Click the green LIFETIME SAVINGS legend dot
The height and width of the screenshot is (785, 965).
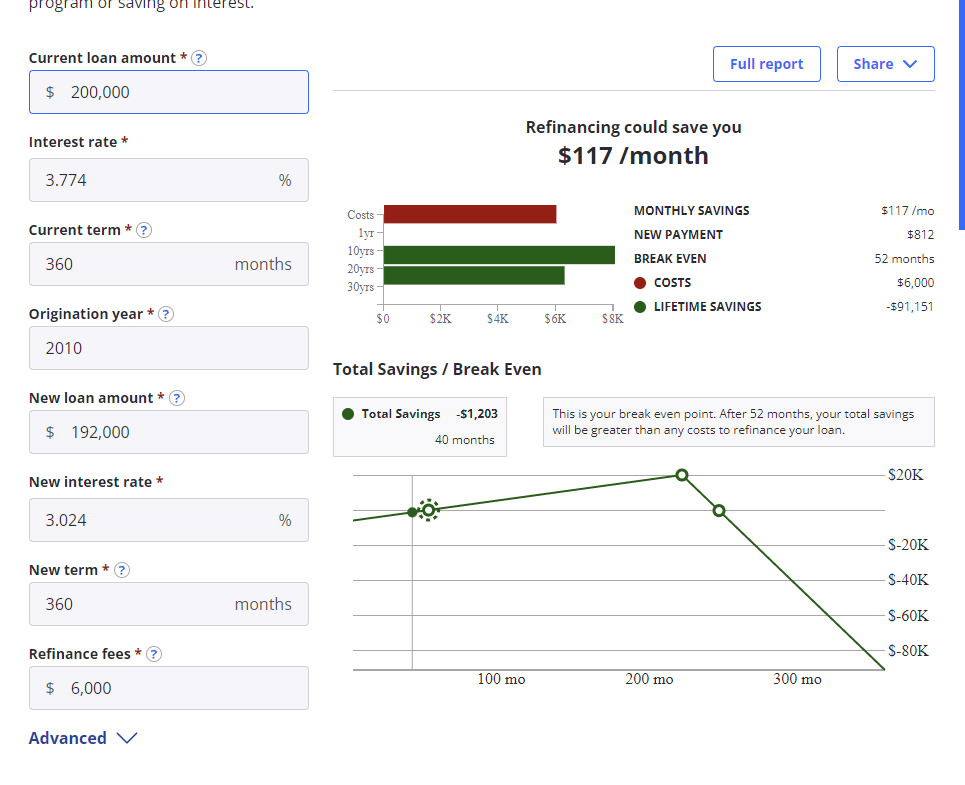point(640,307)
